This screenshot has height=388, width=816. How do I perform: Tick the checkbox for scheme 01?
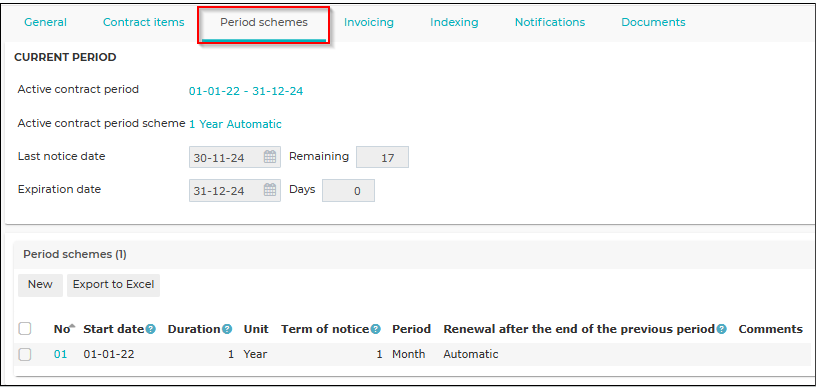(x=24, y=354)
